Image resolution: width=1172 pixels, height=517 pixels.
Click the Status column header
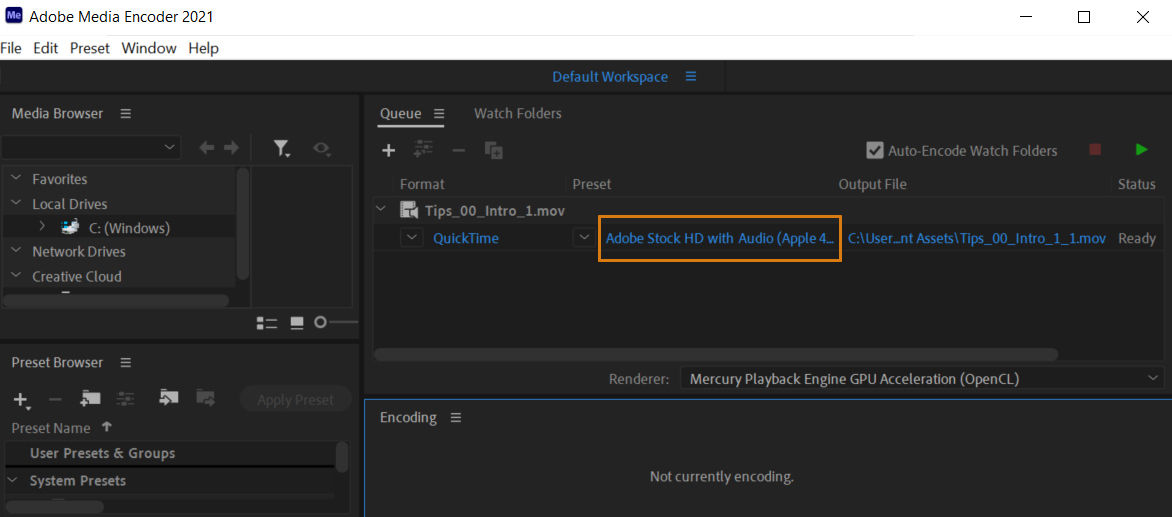click(1136, 184)
